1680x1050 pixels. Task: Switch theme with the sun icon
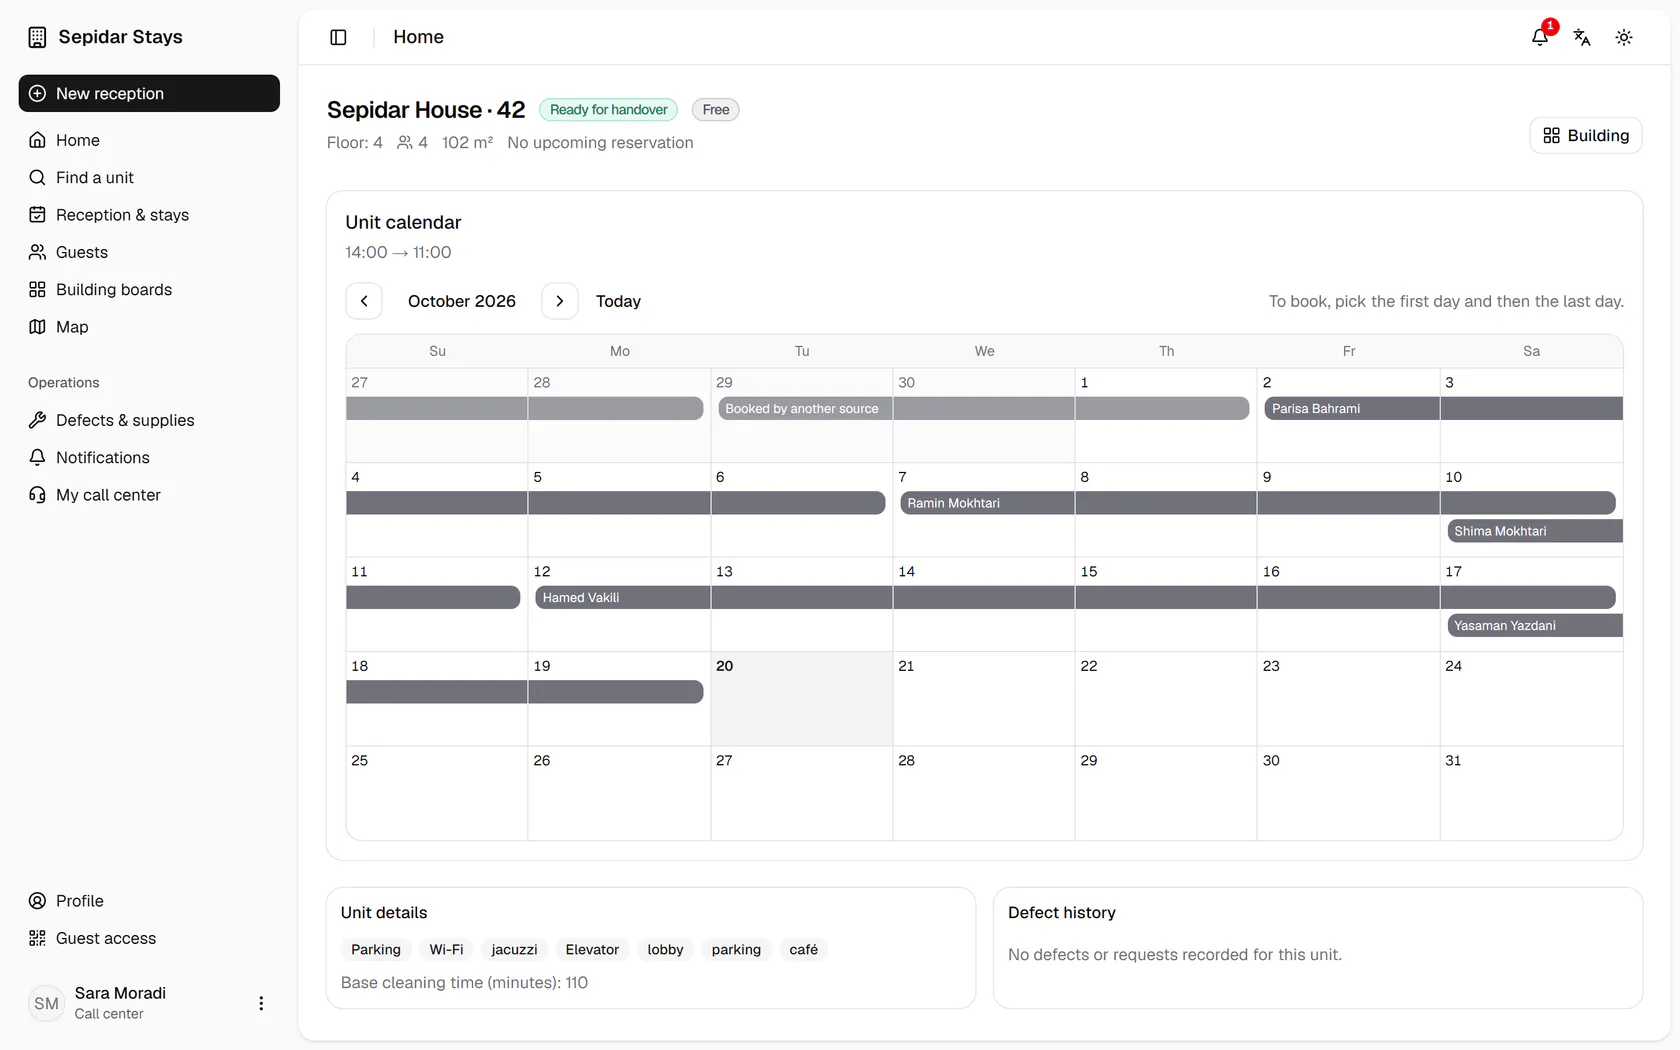coord(1624,37)
